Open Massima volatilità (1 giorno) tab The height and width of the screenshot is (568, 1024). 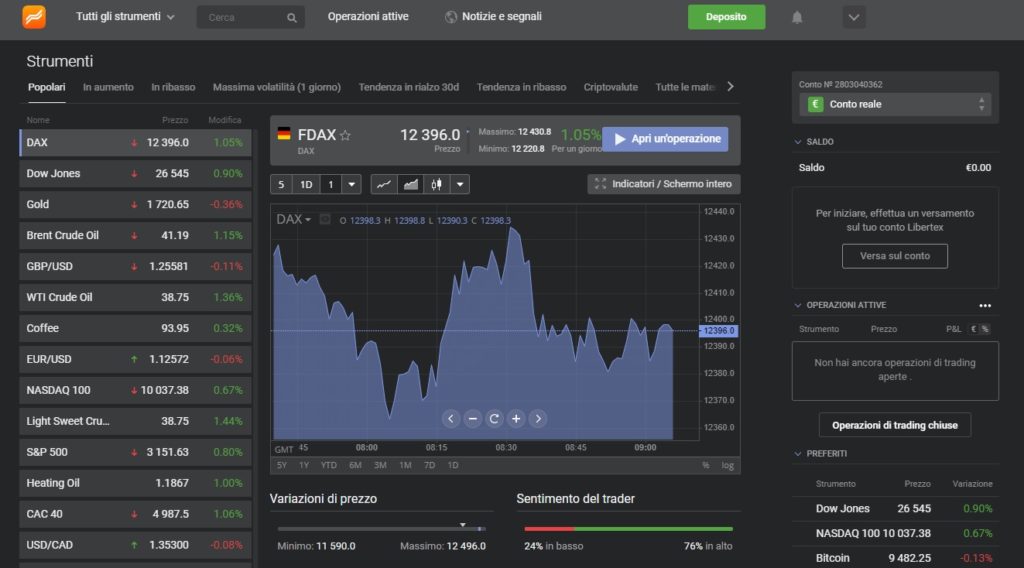tap(277, 87)
